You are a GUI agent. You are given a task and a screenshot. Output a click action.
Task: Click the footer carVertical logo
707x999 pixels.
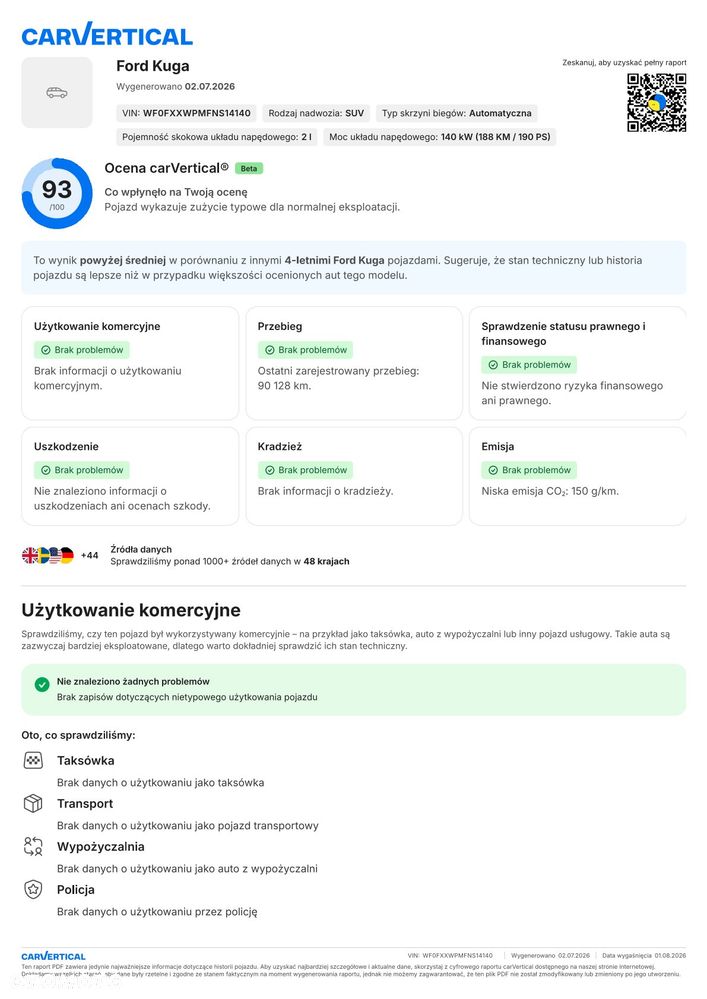[x=54, y=956]
